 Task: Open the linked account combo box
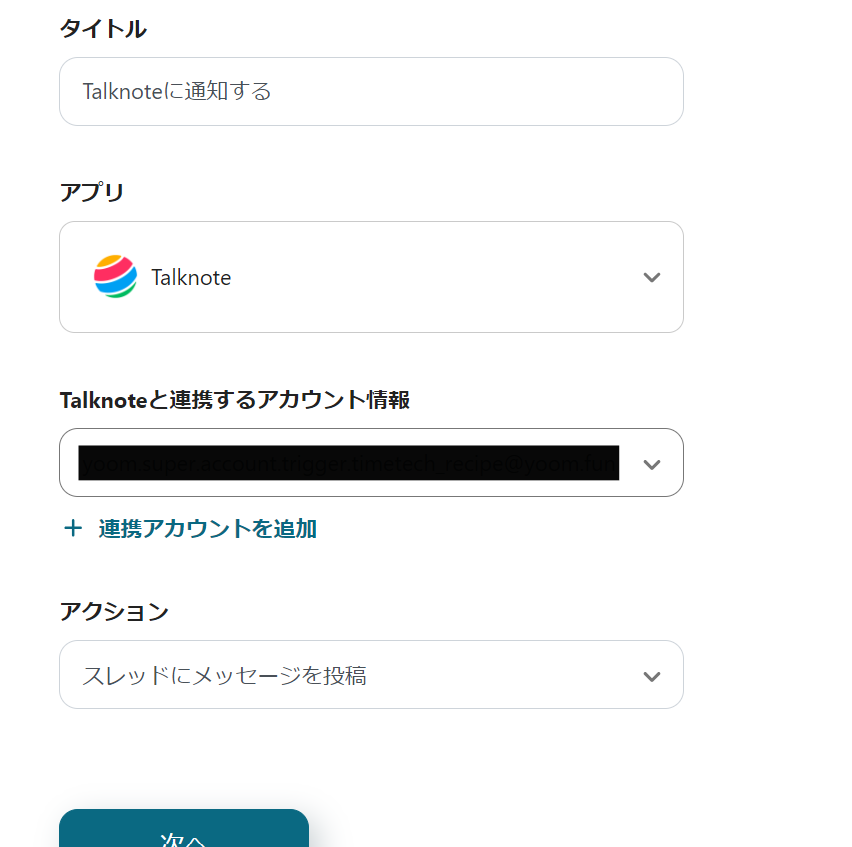point(371,462)
